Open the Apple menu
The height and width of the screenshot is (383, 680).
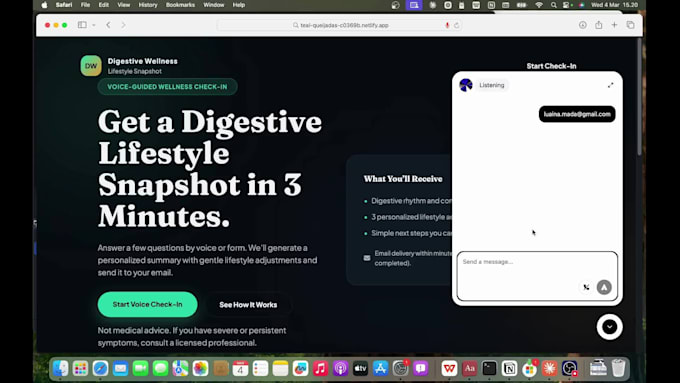[44, 5]
